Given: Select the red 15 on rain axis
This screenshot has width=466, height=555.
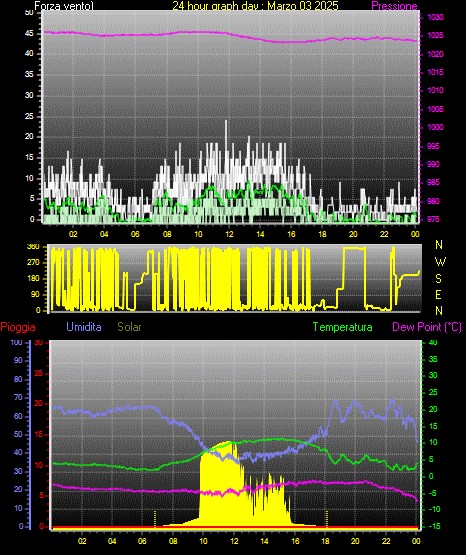Looking at the screenshot, I should click(x=39, y=435).
